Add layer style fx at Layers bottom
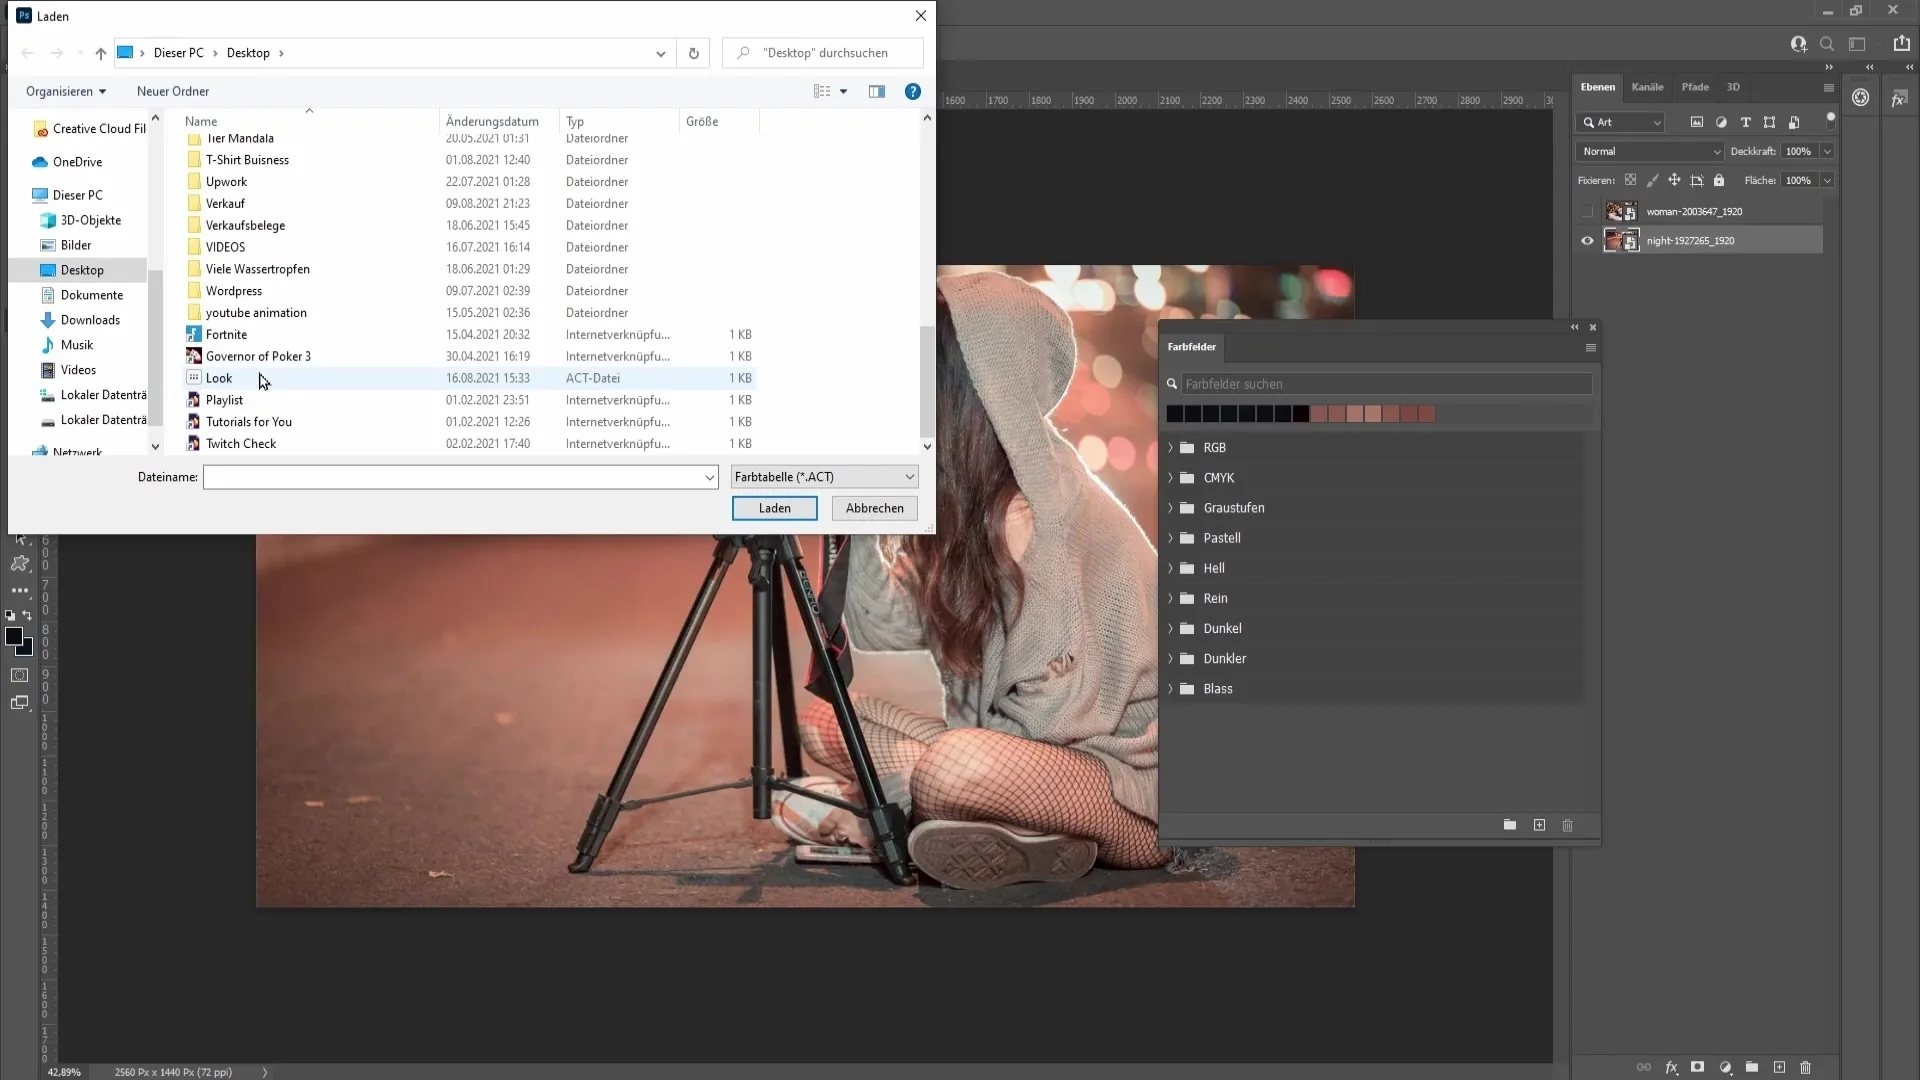This screenshot has width=1920, height=1080. [x=1671, y=1067]
